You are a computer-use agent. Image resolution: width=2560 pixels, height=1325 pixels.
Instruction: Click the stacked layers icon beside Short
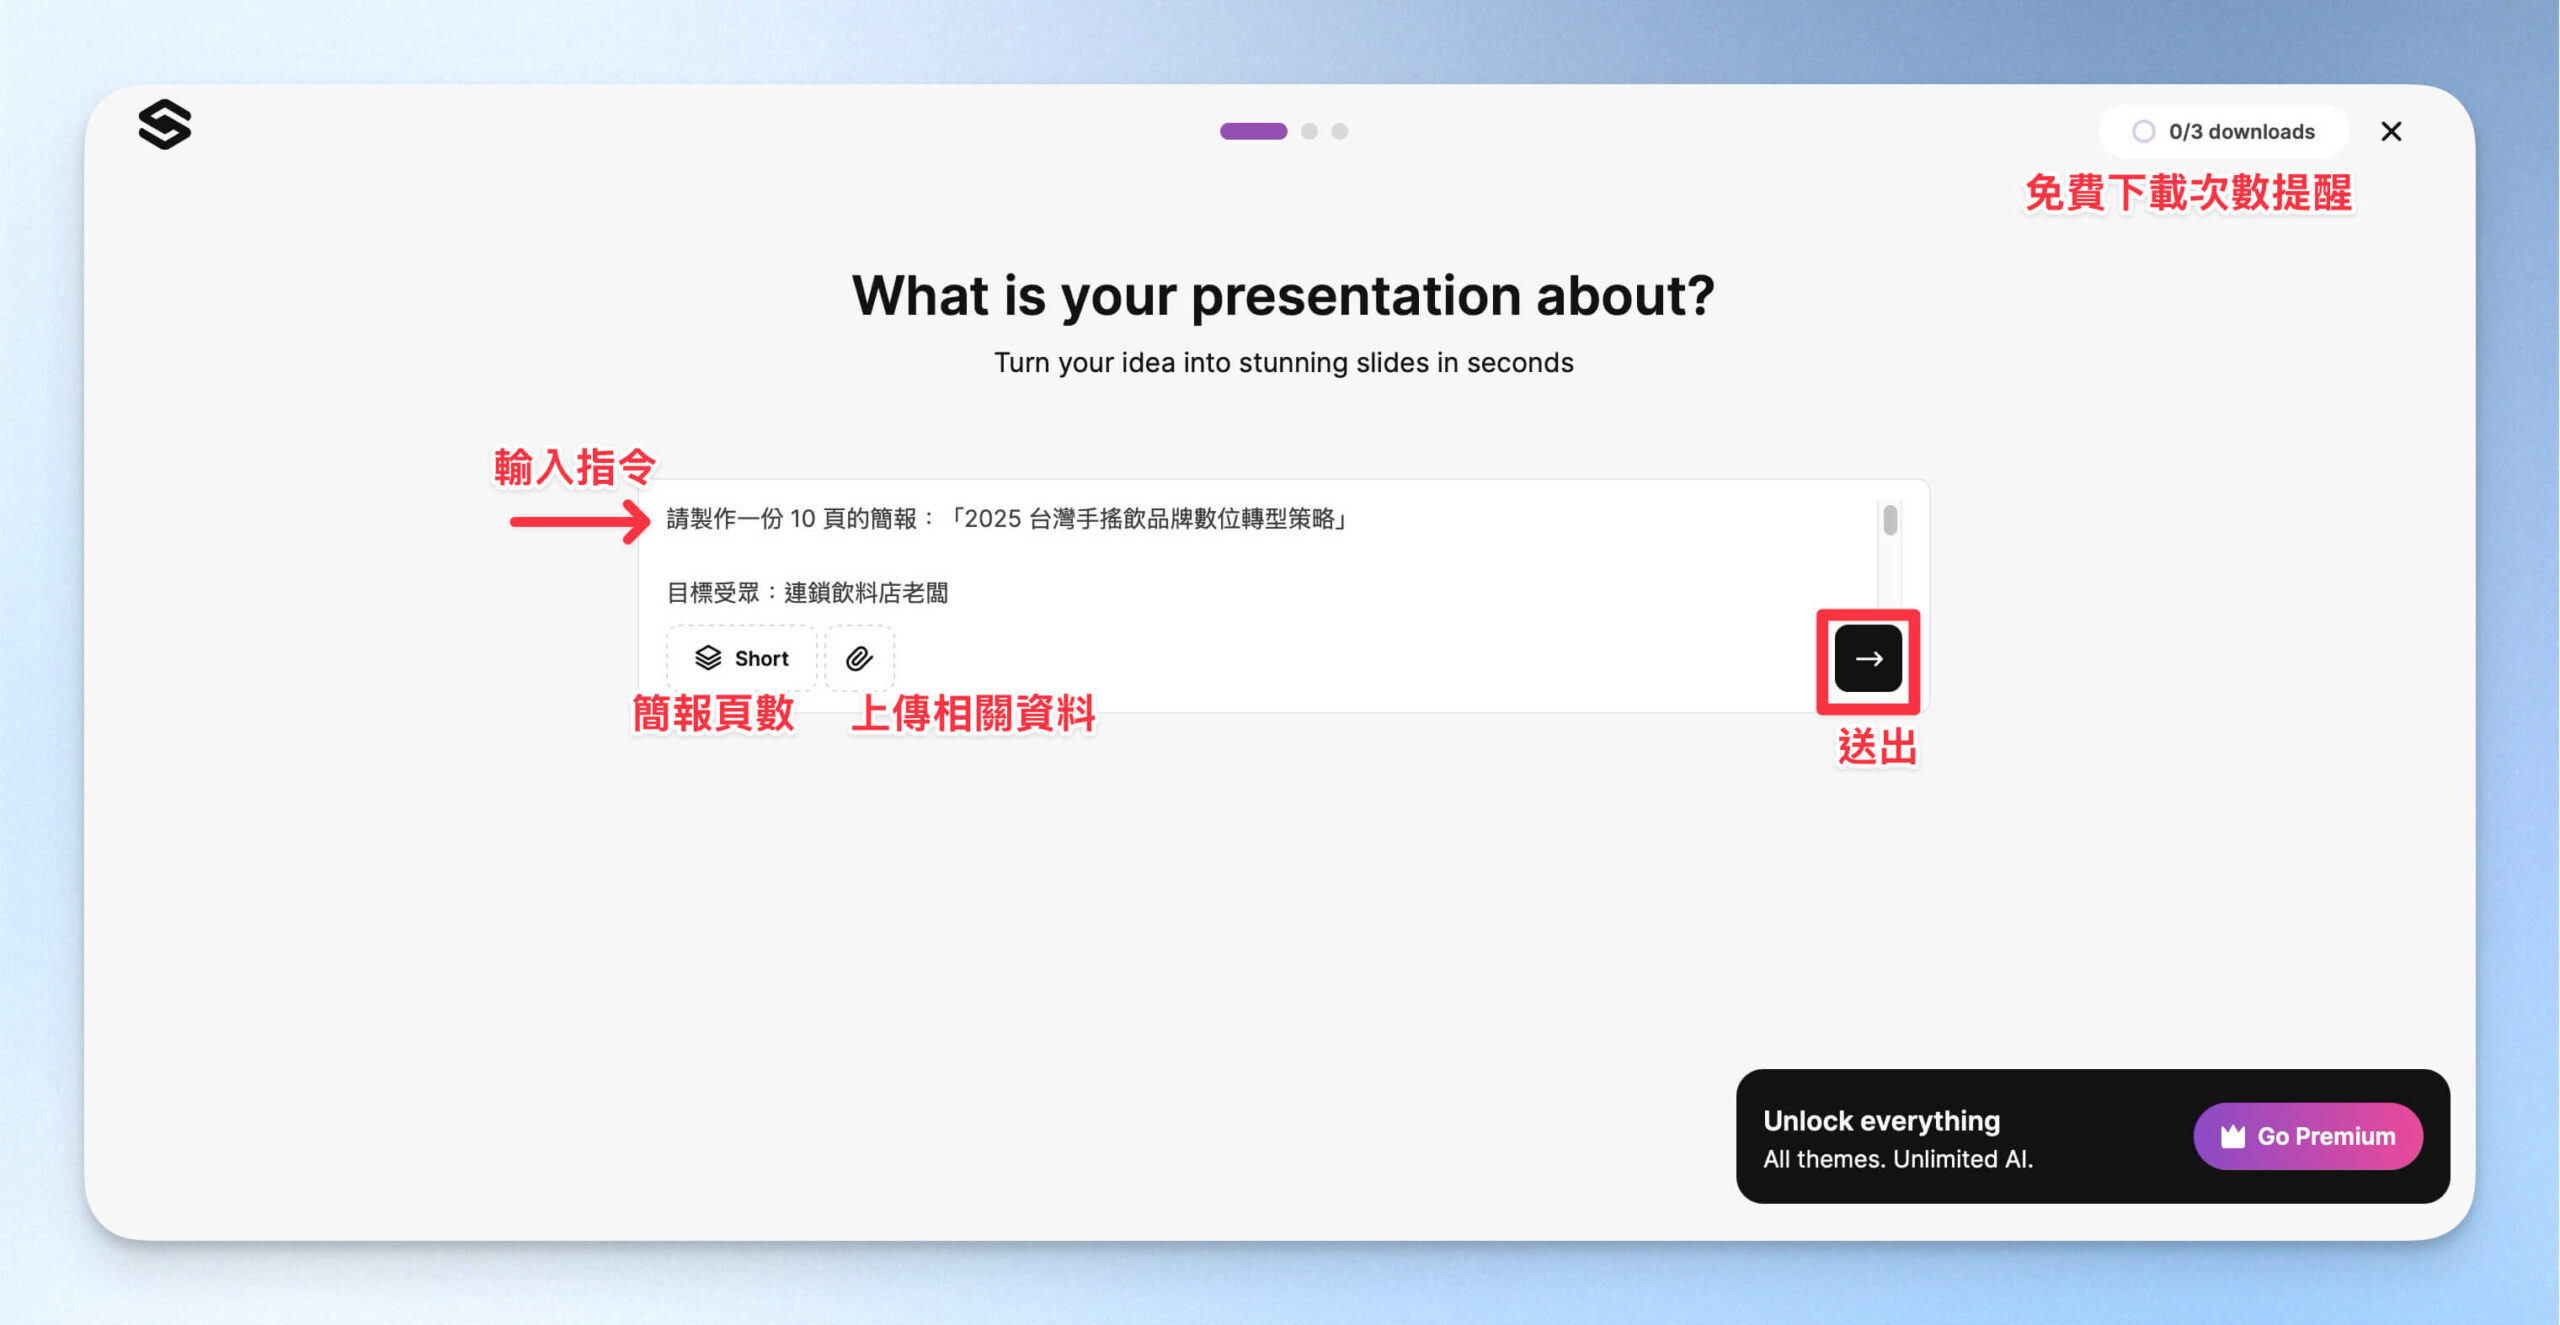tap(708, 658)
